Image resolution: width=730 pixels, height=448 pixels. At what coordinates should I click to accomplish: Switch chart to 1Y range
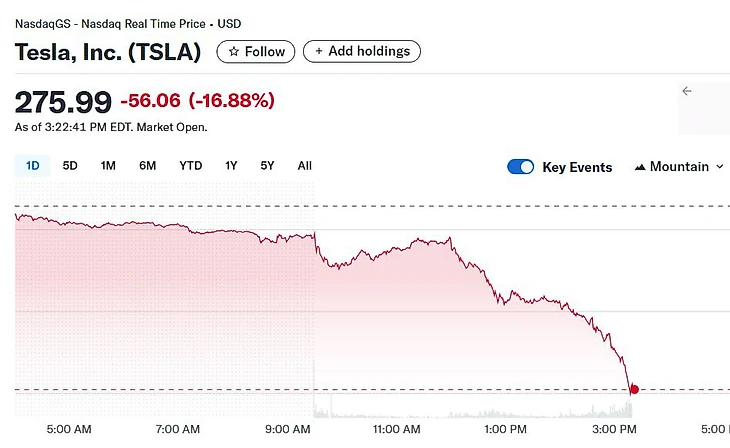click(x=231, y=166)
